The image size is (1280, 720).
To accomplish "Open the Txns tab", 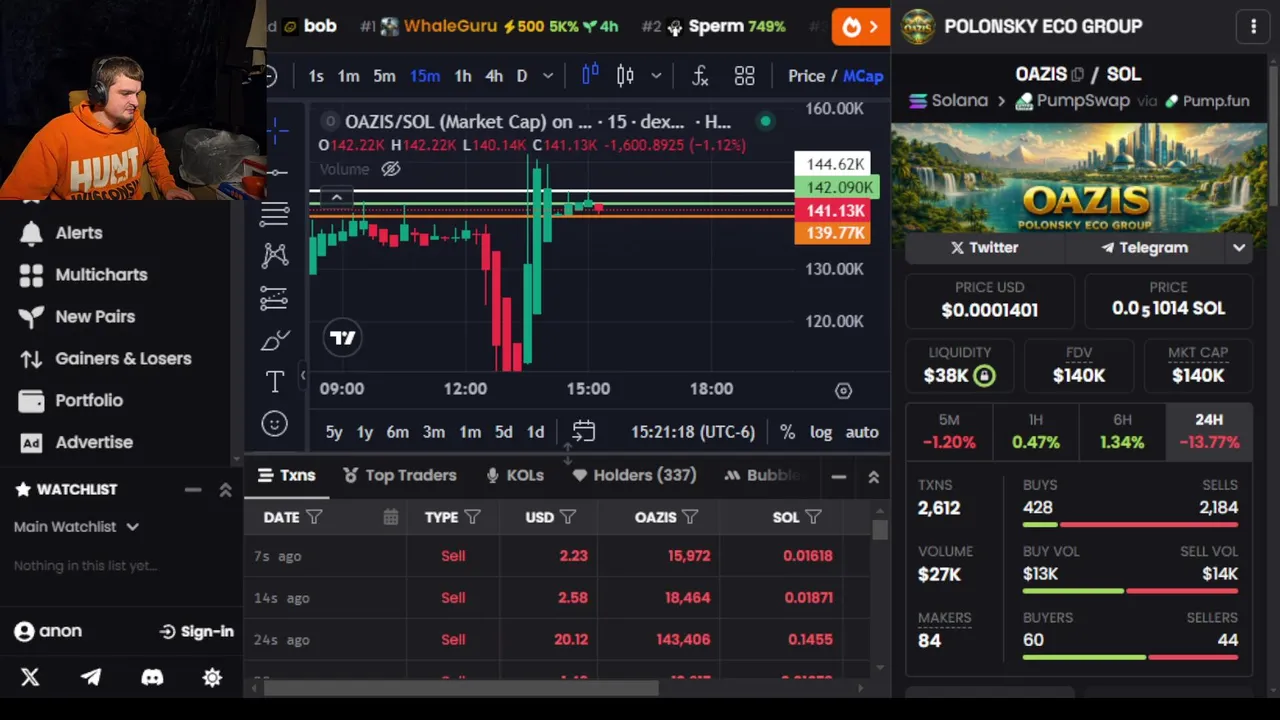I will [x=286, y=475].
